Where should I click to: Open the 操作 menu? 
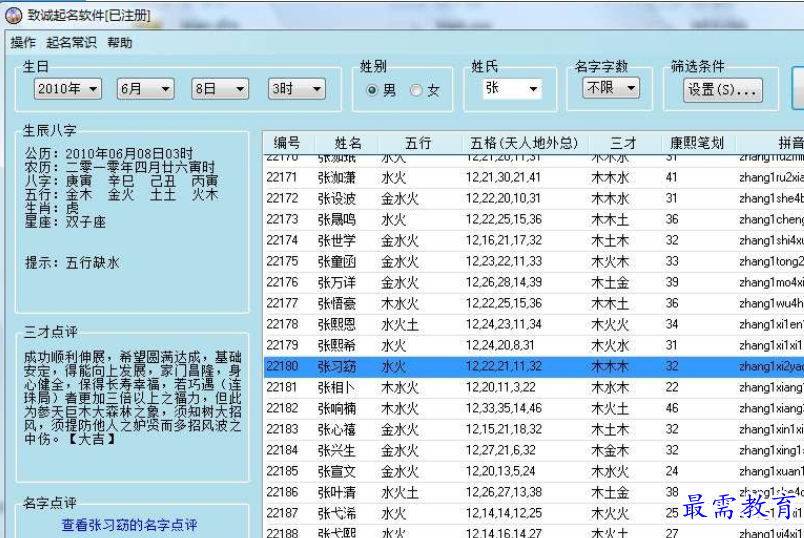click(x=23, y=43)
